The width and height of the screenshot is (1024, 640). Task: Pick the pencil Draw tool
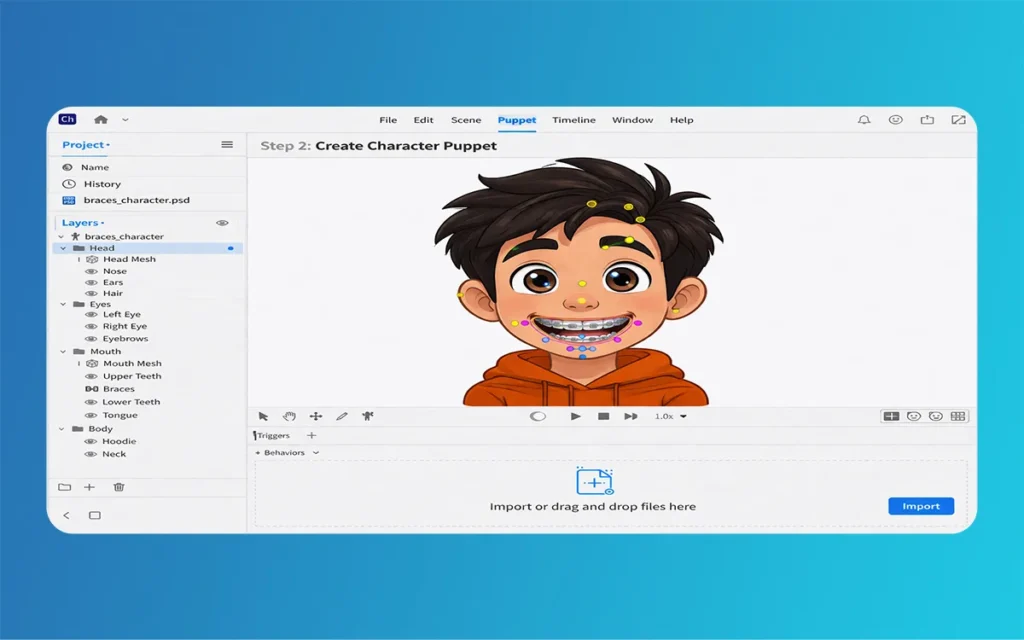click(341, 416)
